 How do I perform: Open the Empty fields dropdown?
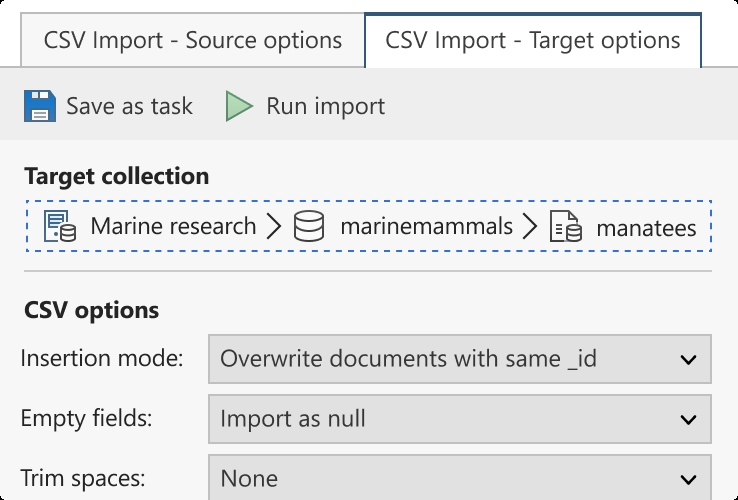point(459,419)
